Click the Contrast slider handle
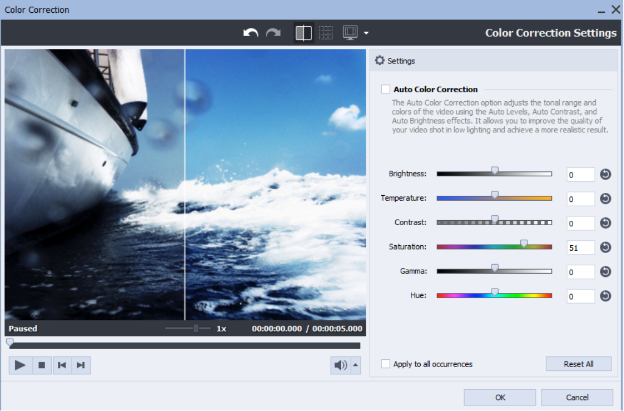 click(494, 219)
